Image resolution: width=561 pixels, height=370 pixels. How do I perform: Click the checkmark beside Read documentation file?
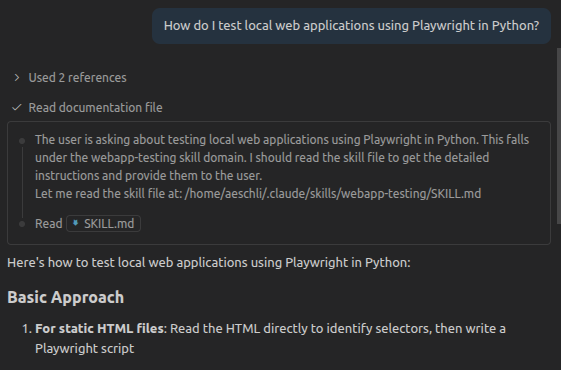click(16, 107)
